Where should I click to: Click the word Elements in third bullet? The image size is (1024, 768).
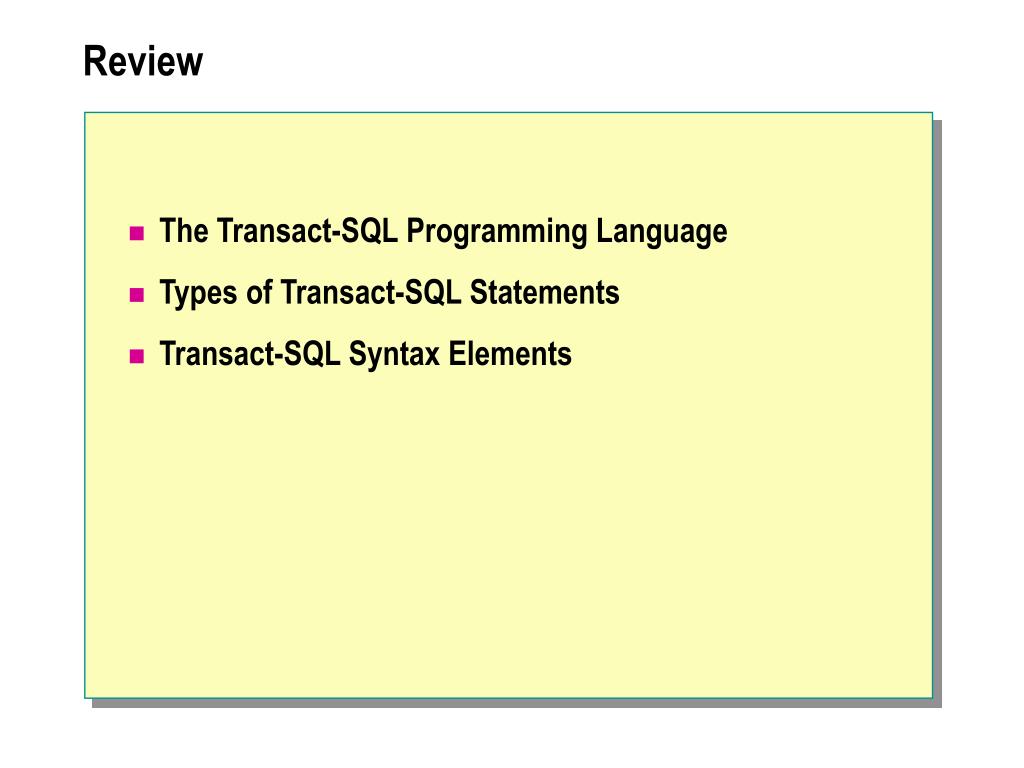tap(510, 353)
